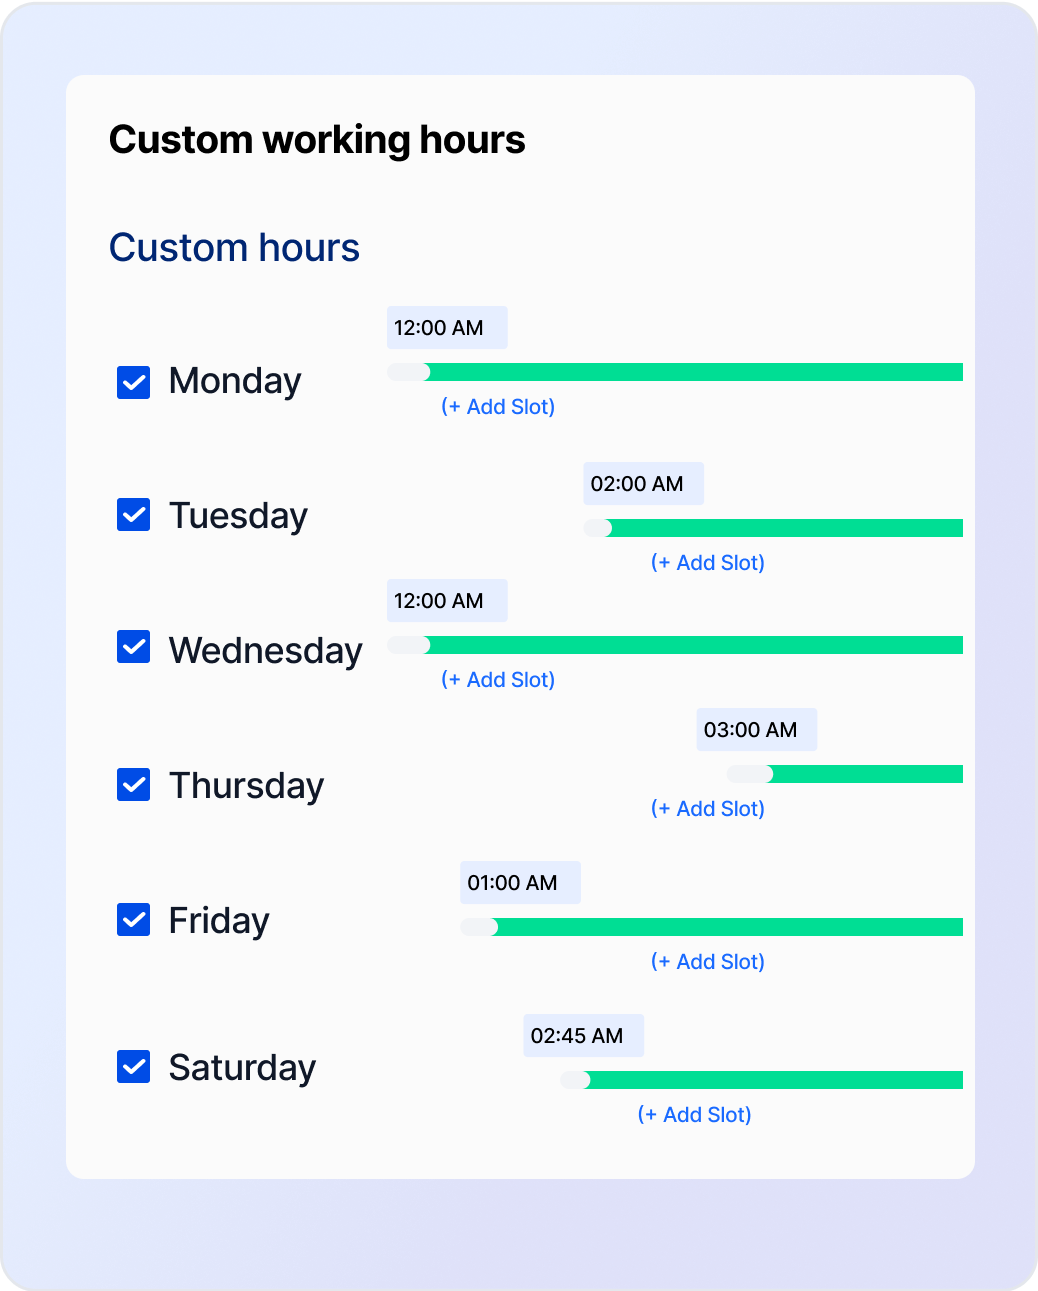This screenshot has height=1291, width=1038.
Task: Toggle the Tuesday checkbox off
Action: point(133,515)
